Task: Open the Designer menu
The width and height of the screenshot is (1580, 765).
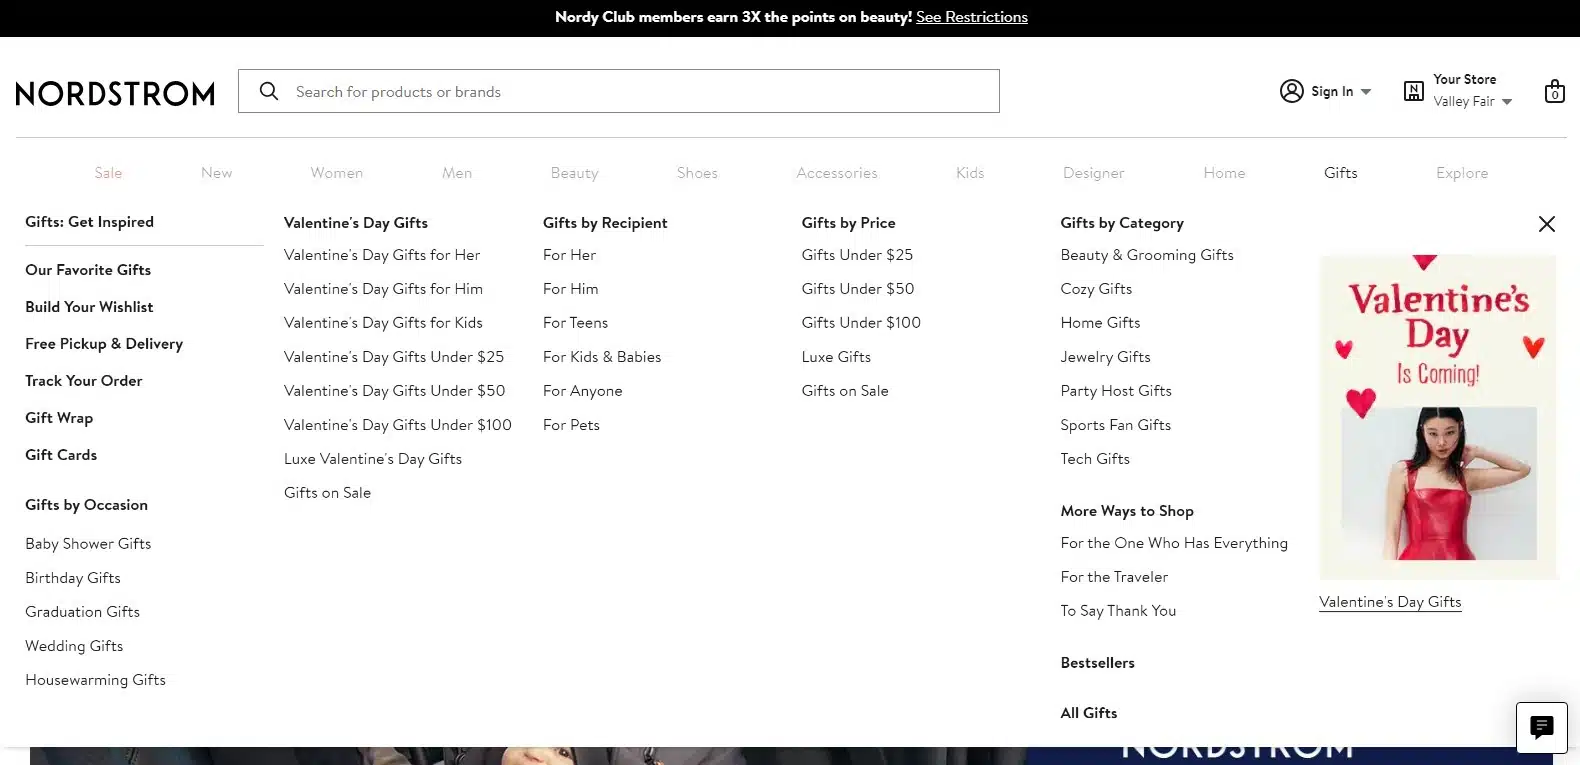Action: [x=1093, y=173]
